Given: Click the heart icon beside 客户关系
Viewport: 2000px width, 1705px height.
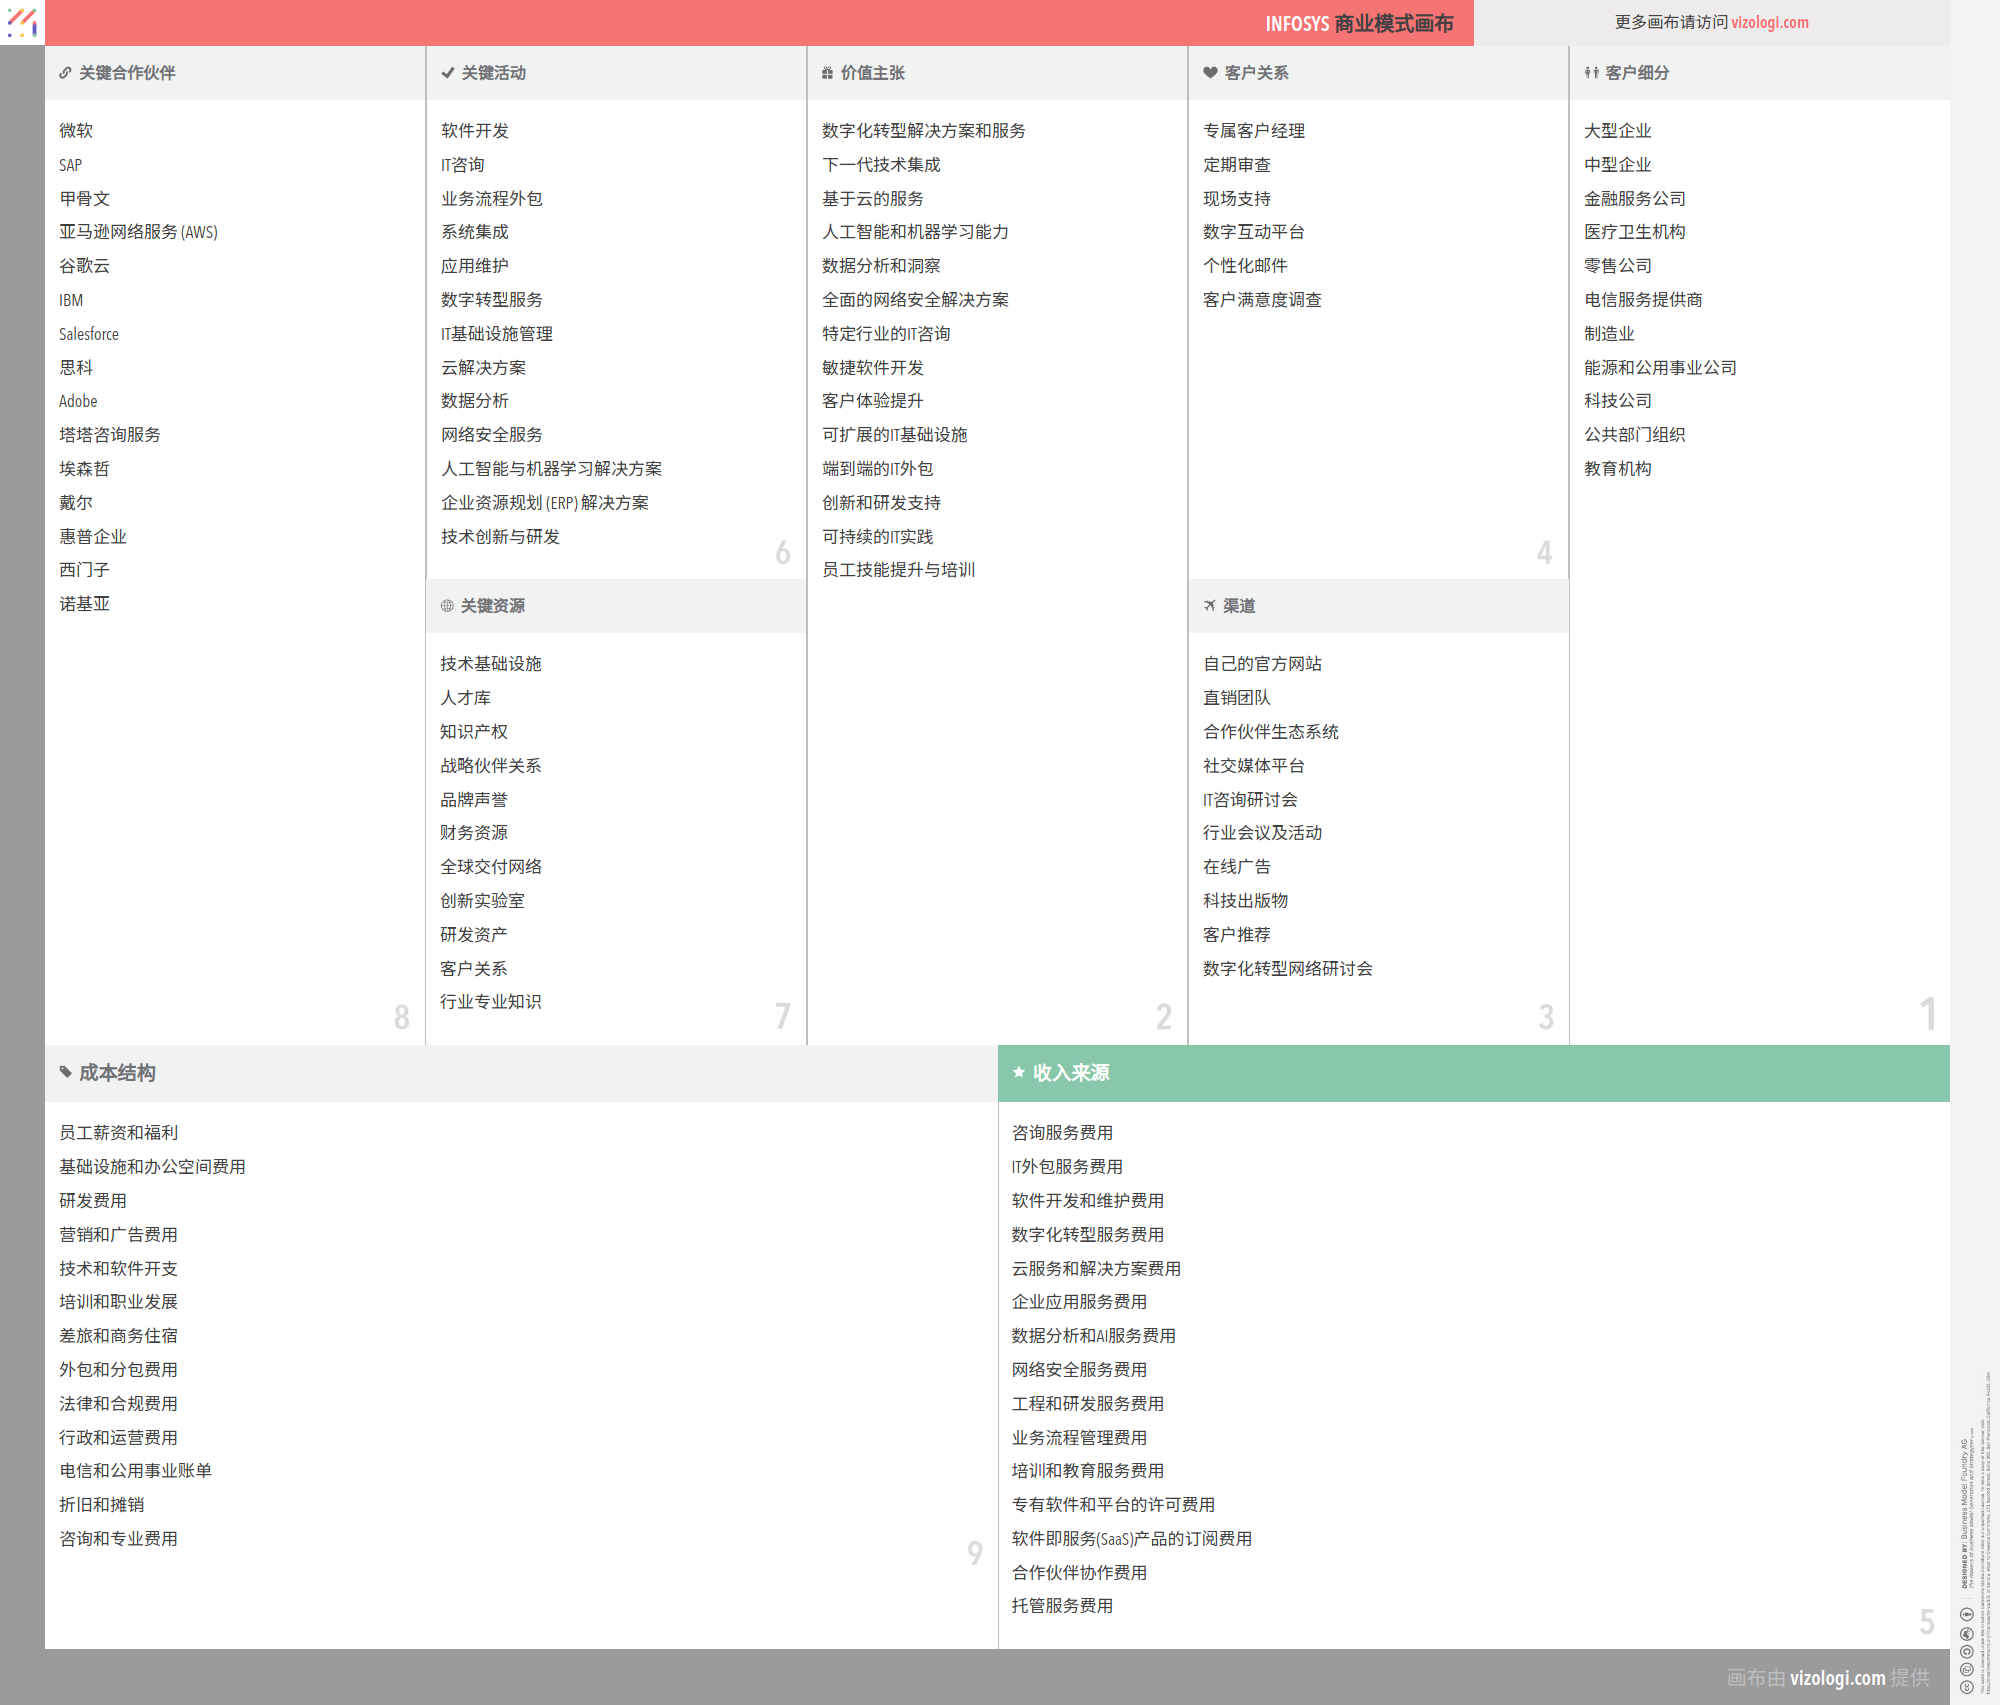Looking at the screenshot, I should point(1210,73).
